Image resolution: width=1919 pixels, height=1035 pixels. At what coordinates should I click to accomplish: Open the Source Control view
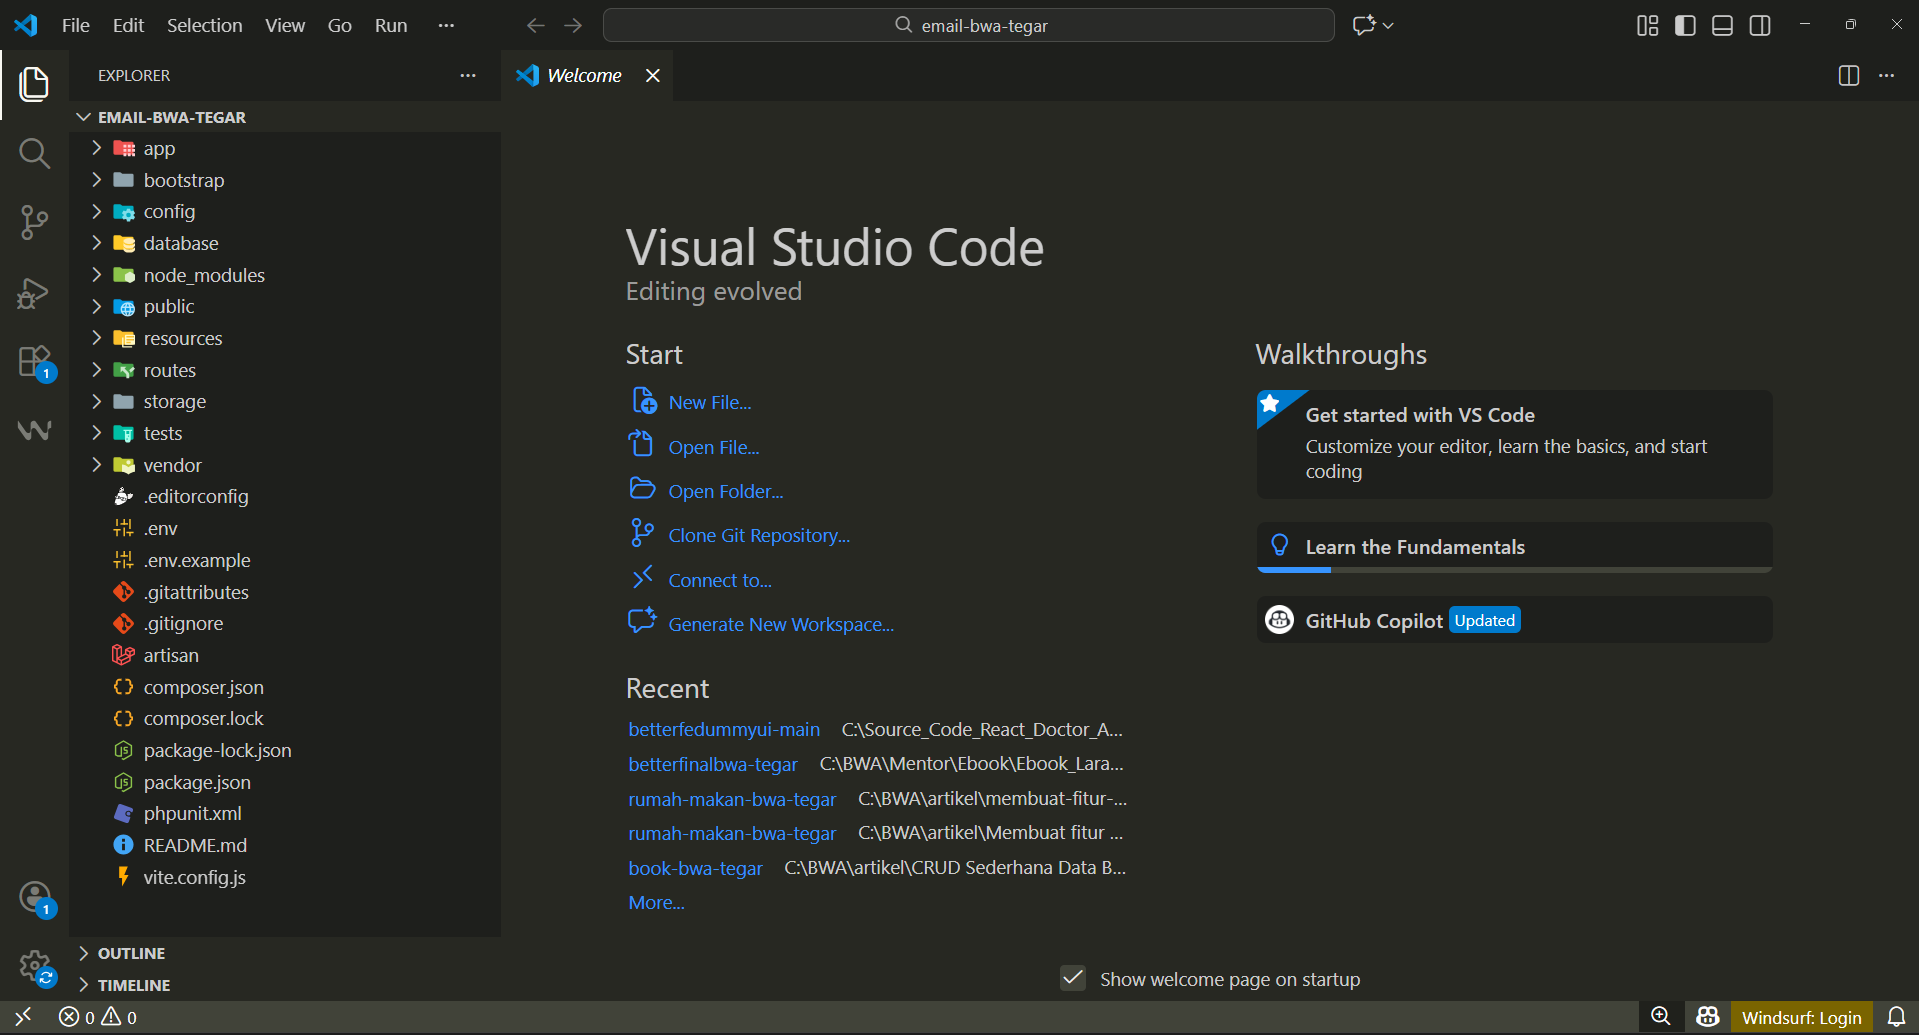pyautogui.click(x=34, y=222)
